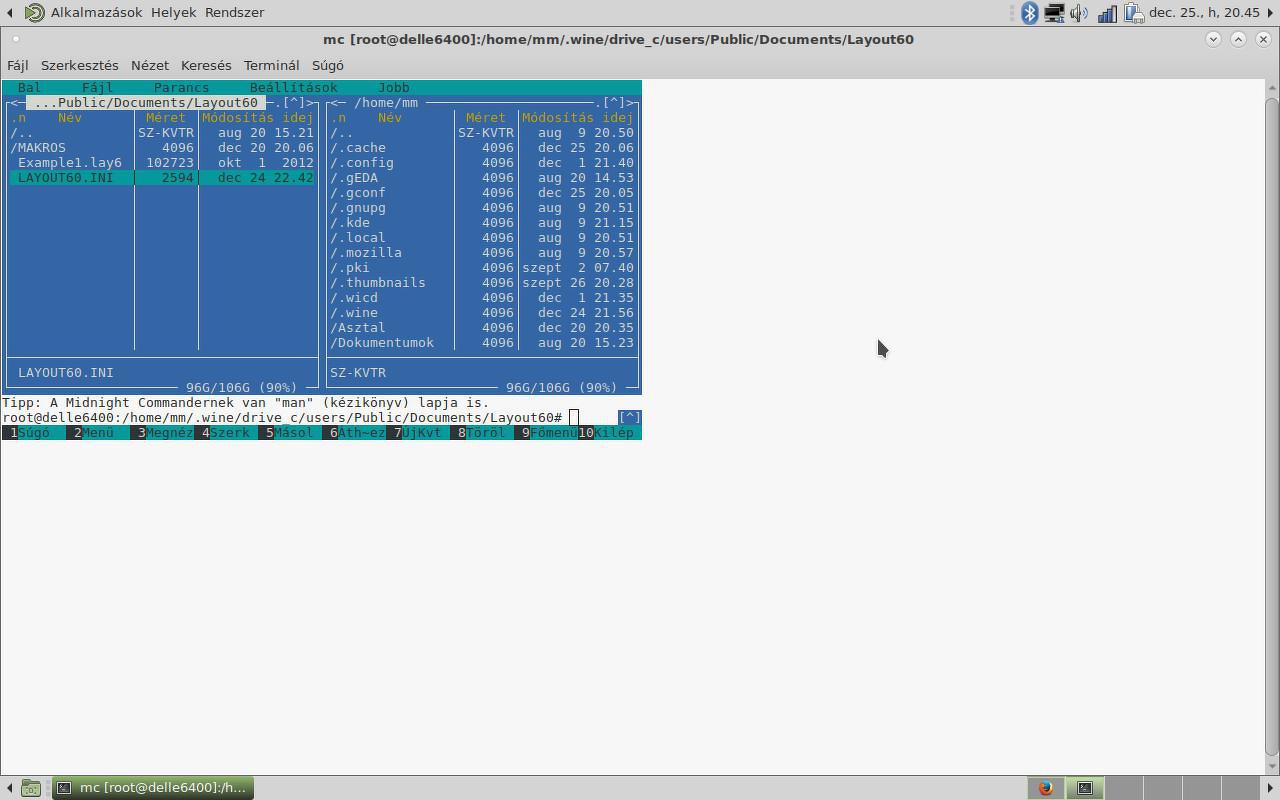
Task: Select /Dokumentumok directory in right panel
Action: click(x=482, y=342)
